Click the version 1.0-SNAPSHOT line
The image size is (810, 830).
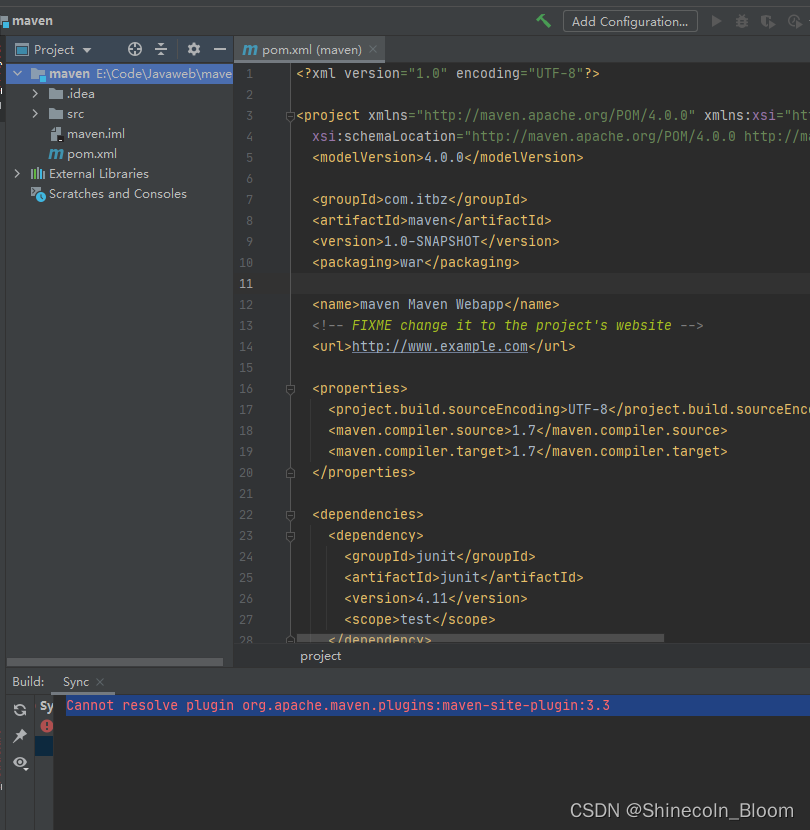[435, 241]
